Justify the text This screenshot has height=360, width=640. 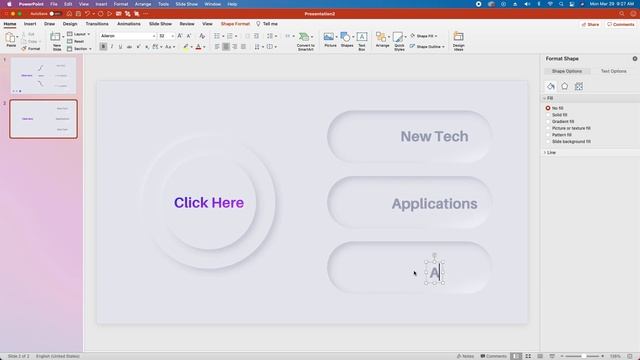click(x=244, y=47)
